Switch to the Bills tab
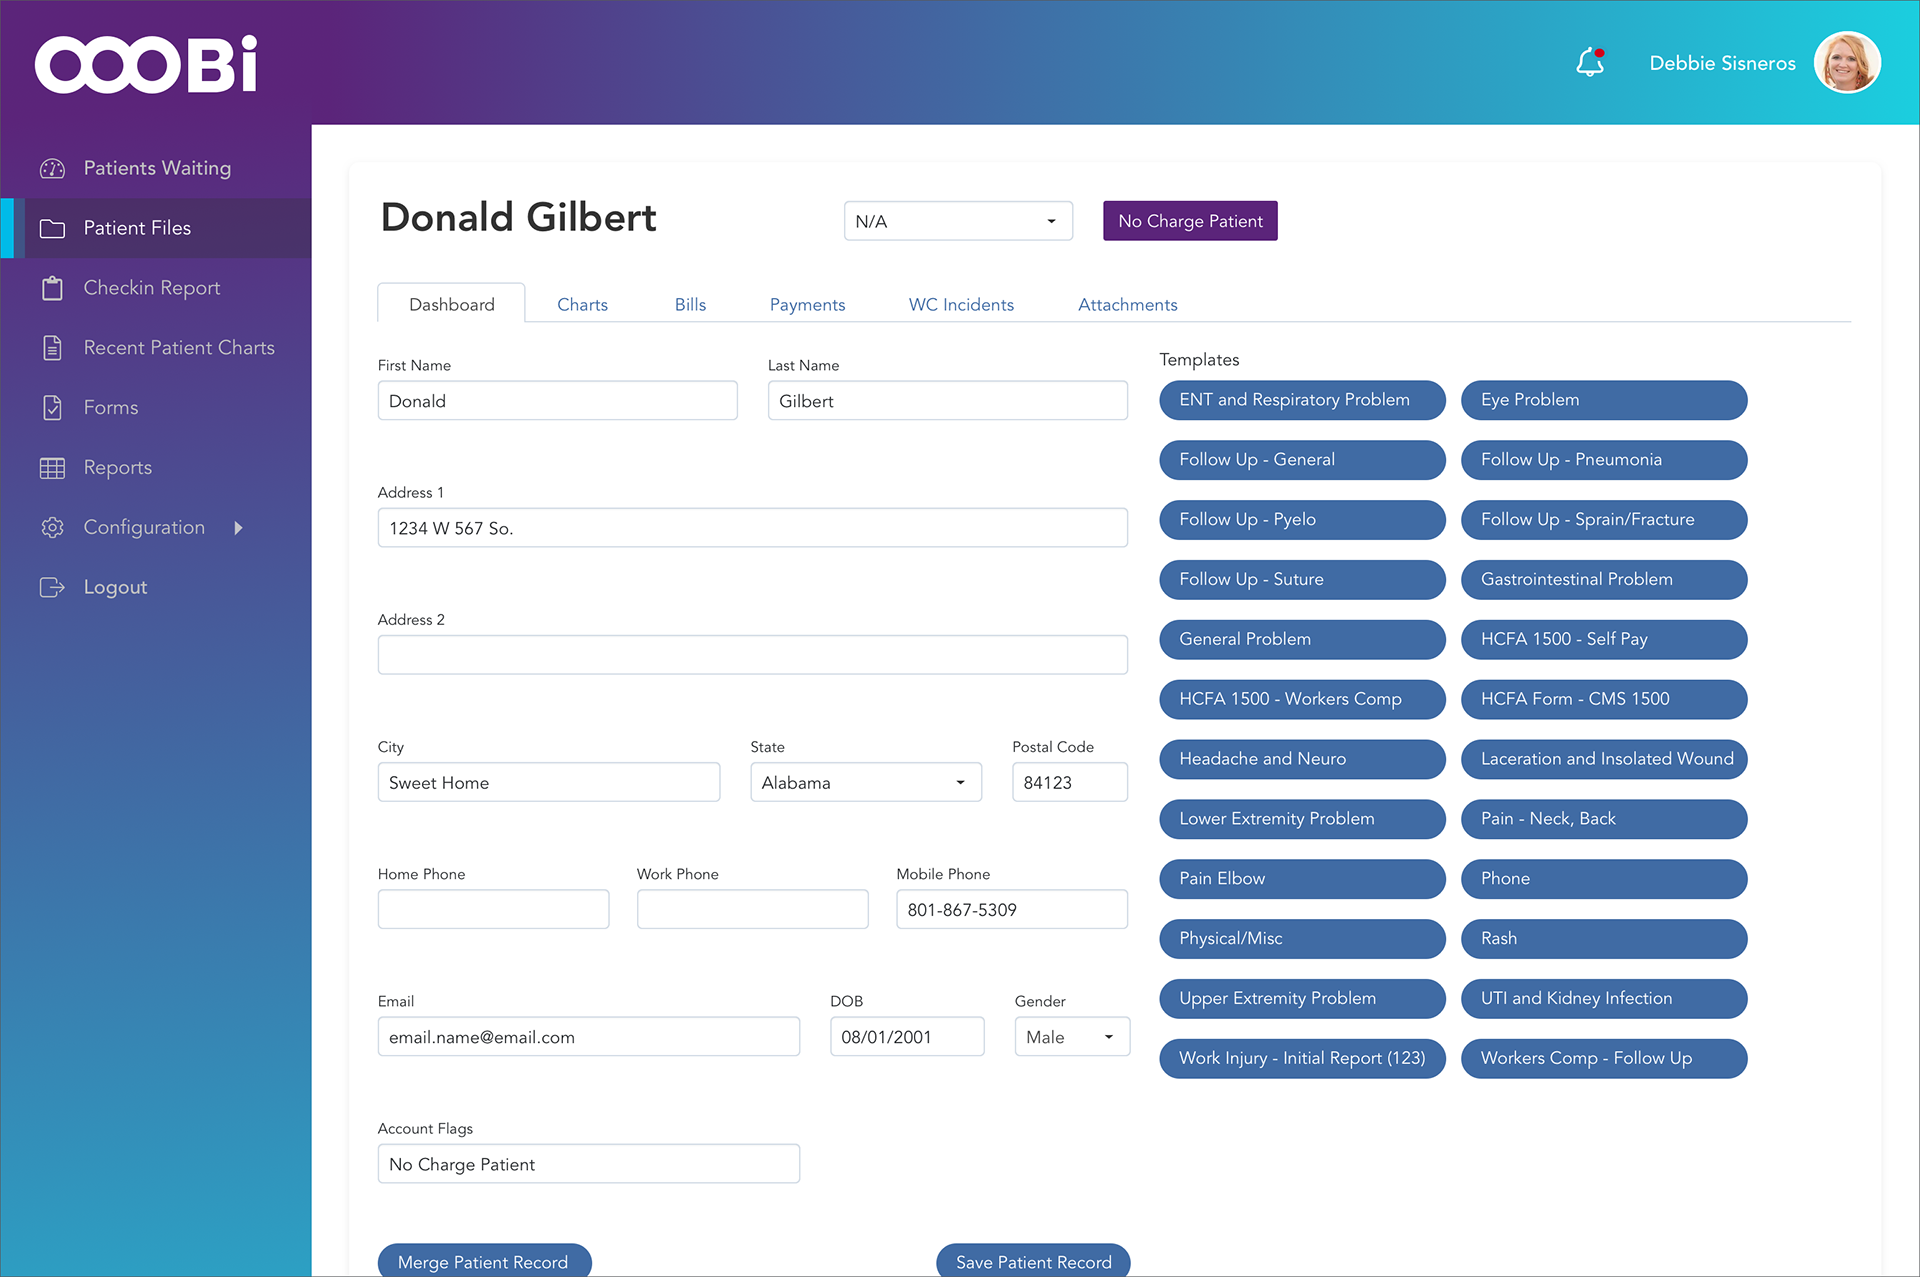 click(x=690, y=304)
